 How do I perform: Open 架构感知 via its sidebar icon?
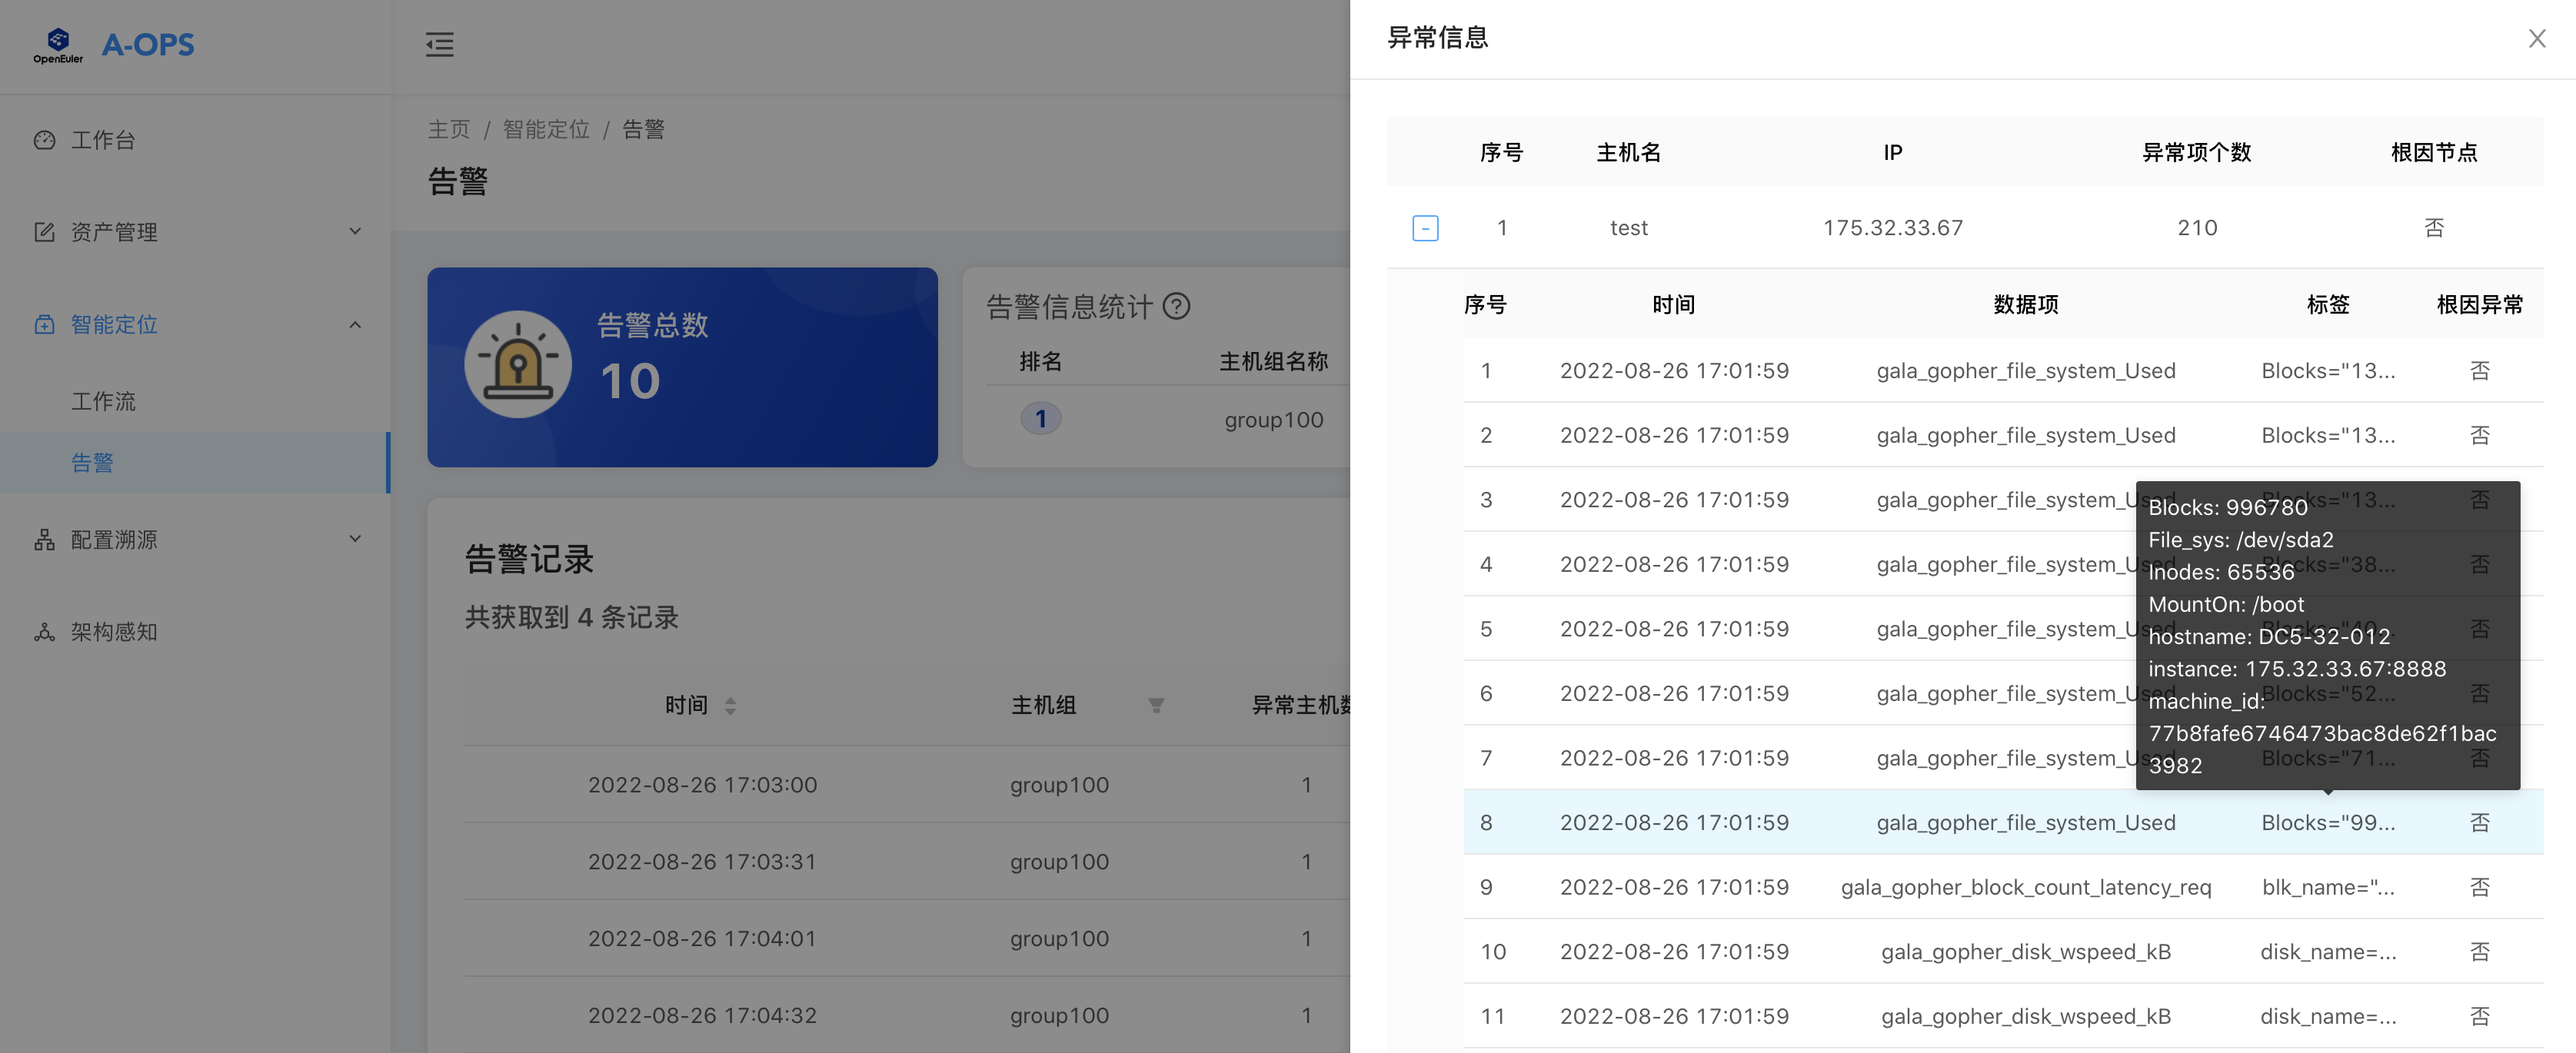pos(44,631)
